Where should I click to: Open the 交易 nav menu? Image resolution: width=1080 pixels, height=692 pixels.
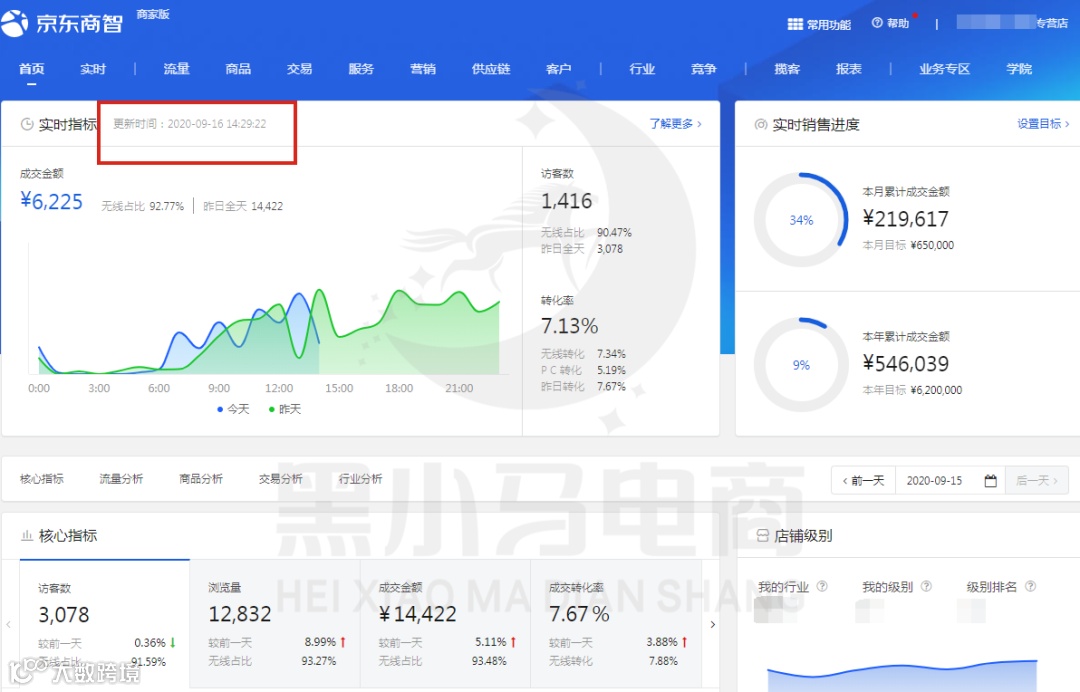pos(300,69)
